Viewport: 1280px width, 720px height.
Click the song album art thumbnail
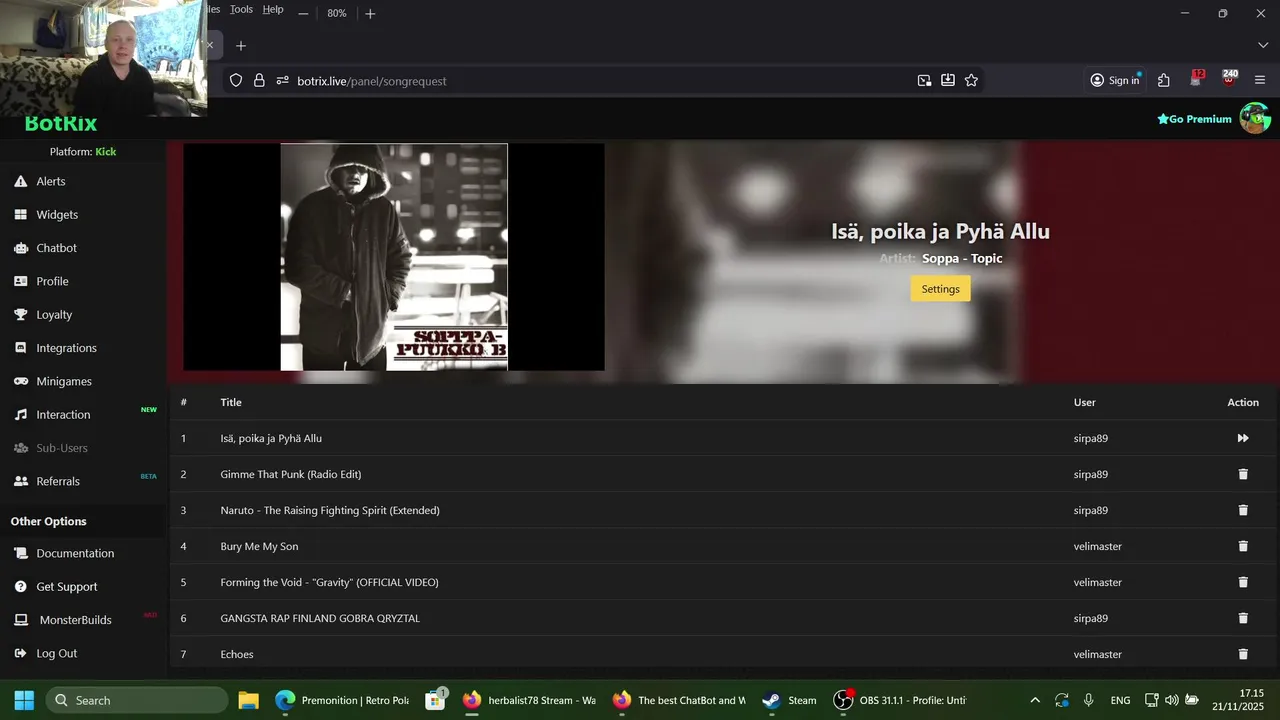coord(394,257)
